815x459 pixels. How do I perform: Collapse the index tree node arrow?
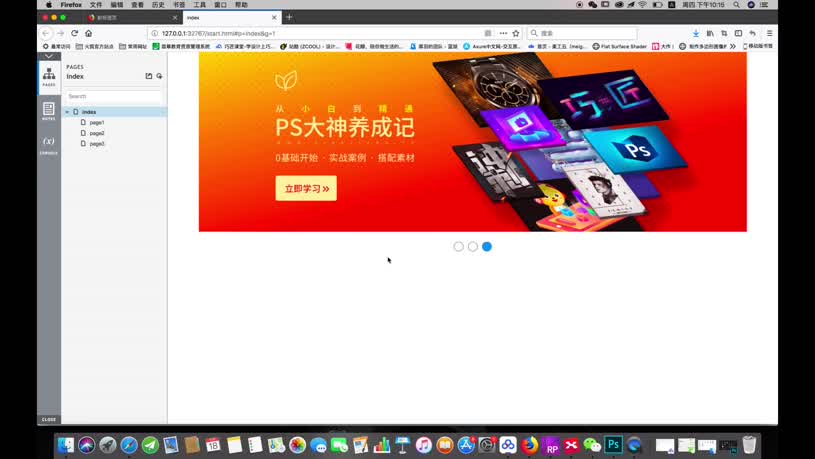click(x=67, y=112)
